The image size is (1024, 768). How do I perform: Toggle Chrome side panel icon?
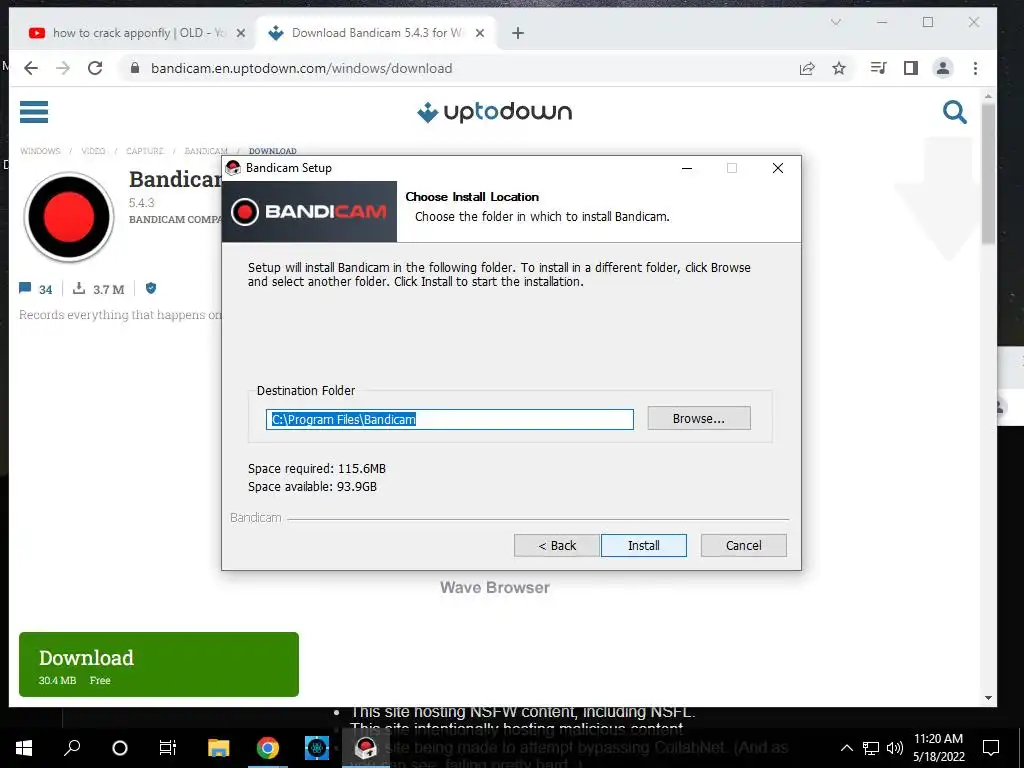(910, 68)
